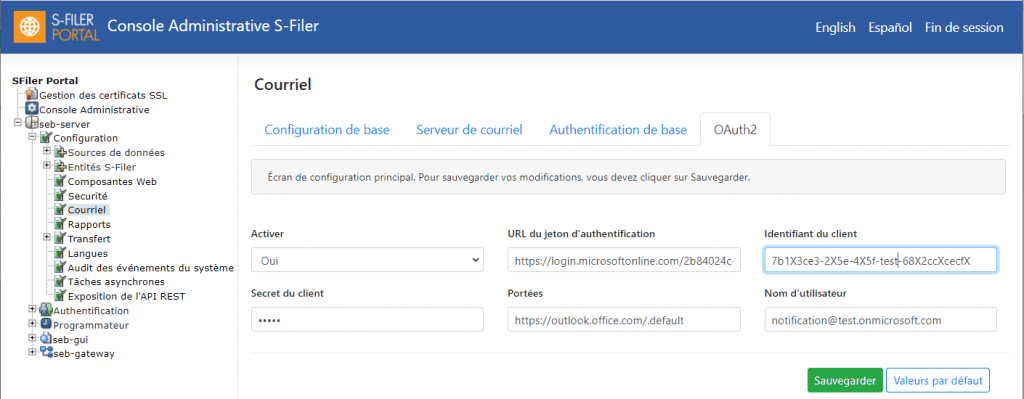Click the seb-gateway node icon

[46, 353]
